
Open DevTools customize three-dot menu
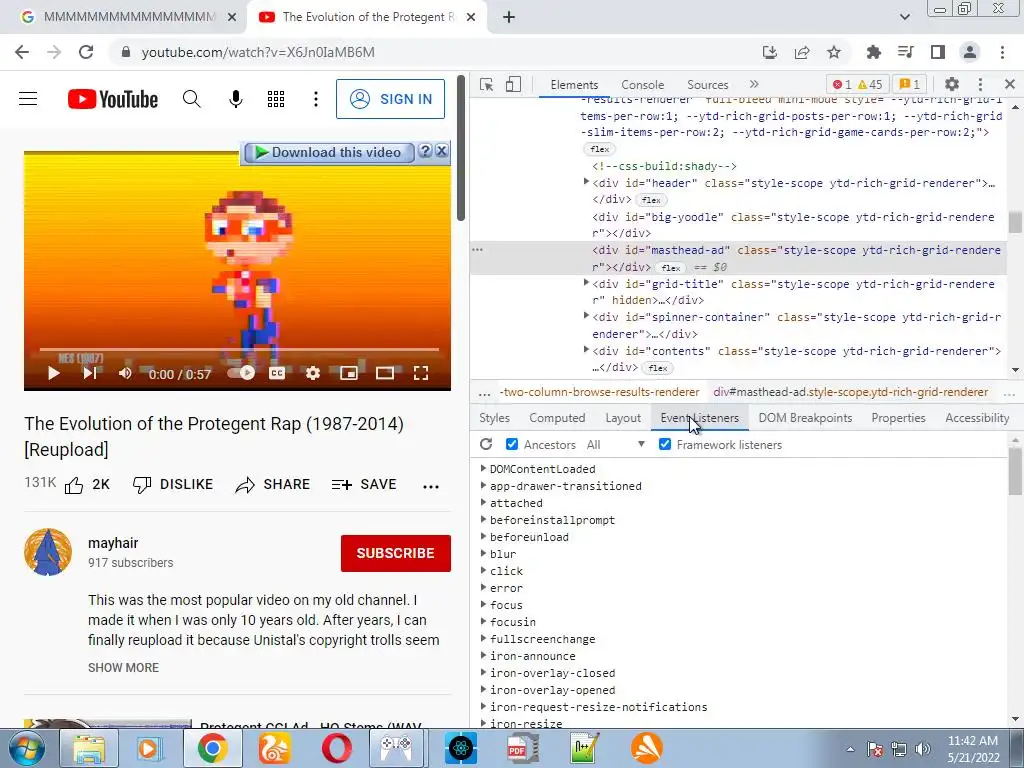pyautogui.click(x=980, y=84)
